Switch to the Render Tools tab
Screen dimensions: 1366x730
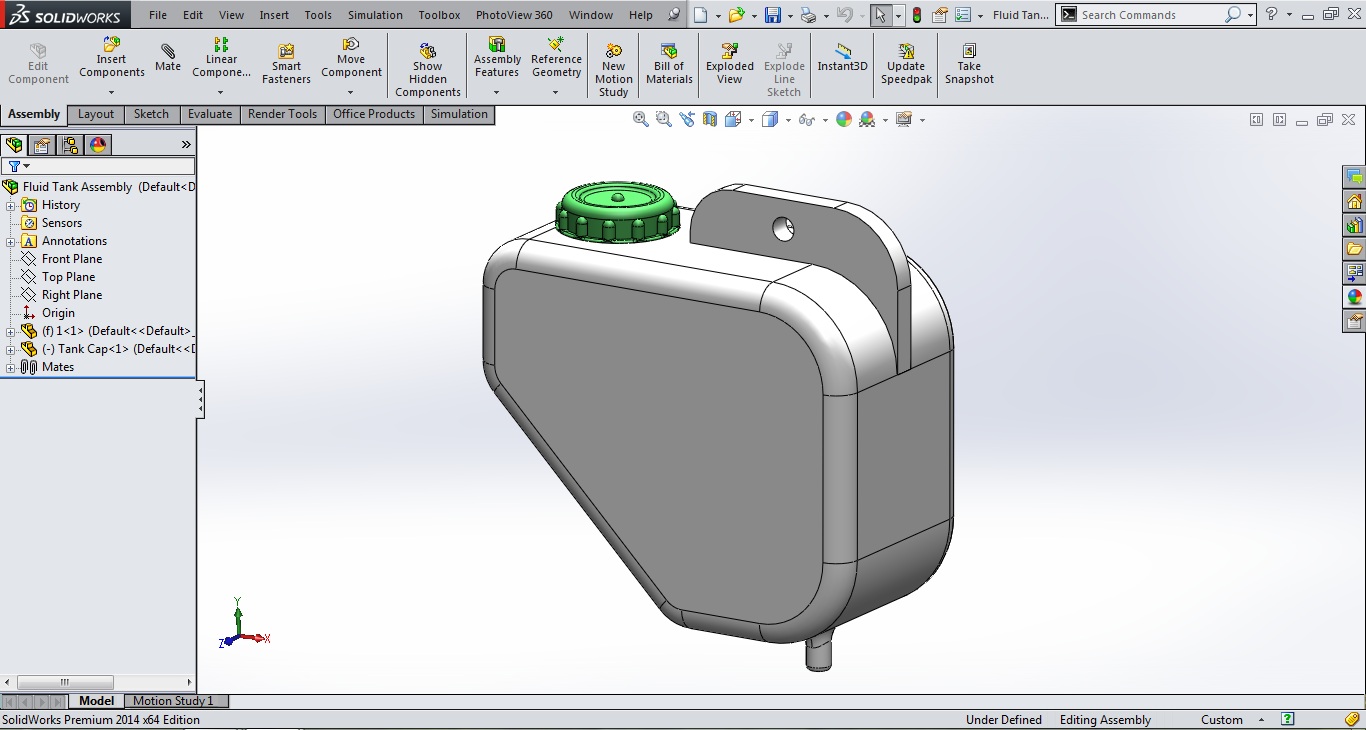pyautogui.click(x=282, y=114)
